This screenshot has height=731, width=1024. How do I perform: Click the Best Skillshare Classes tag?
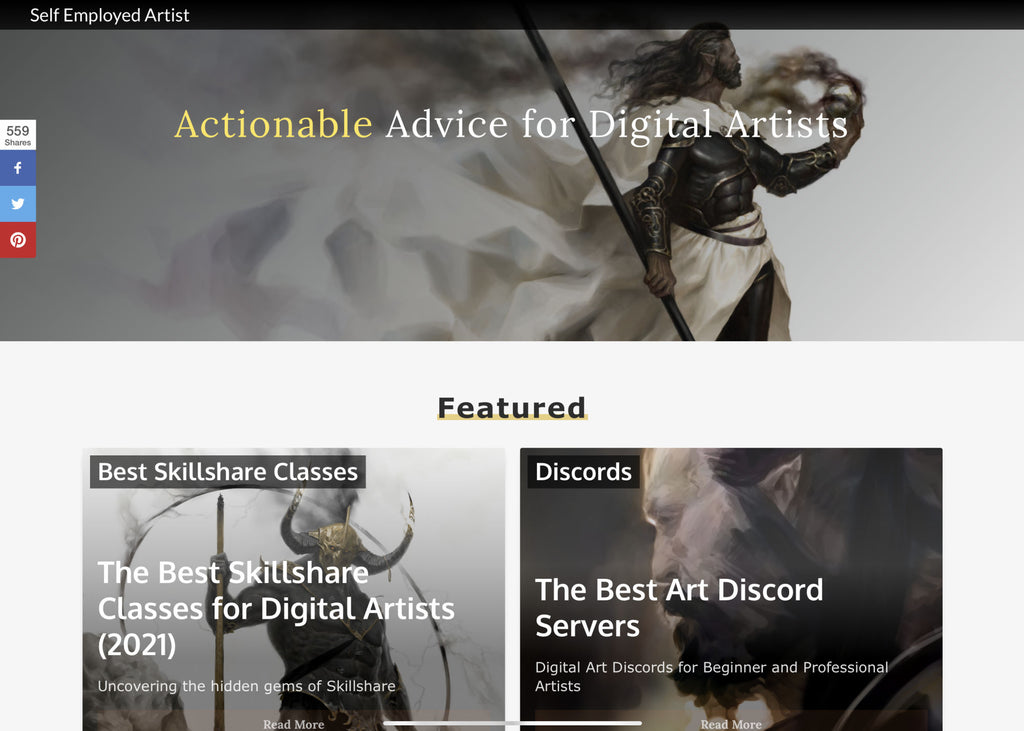[227, 472]
